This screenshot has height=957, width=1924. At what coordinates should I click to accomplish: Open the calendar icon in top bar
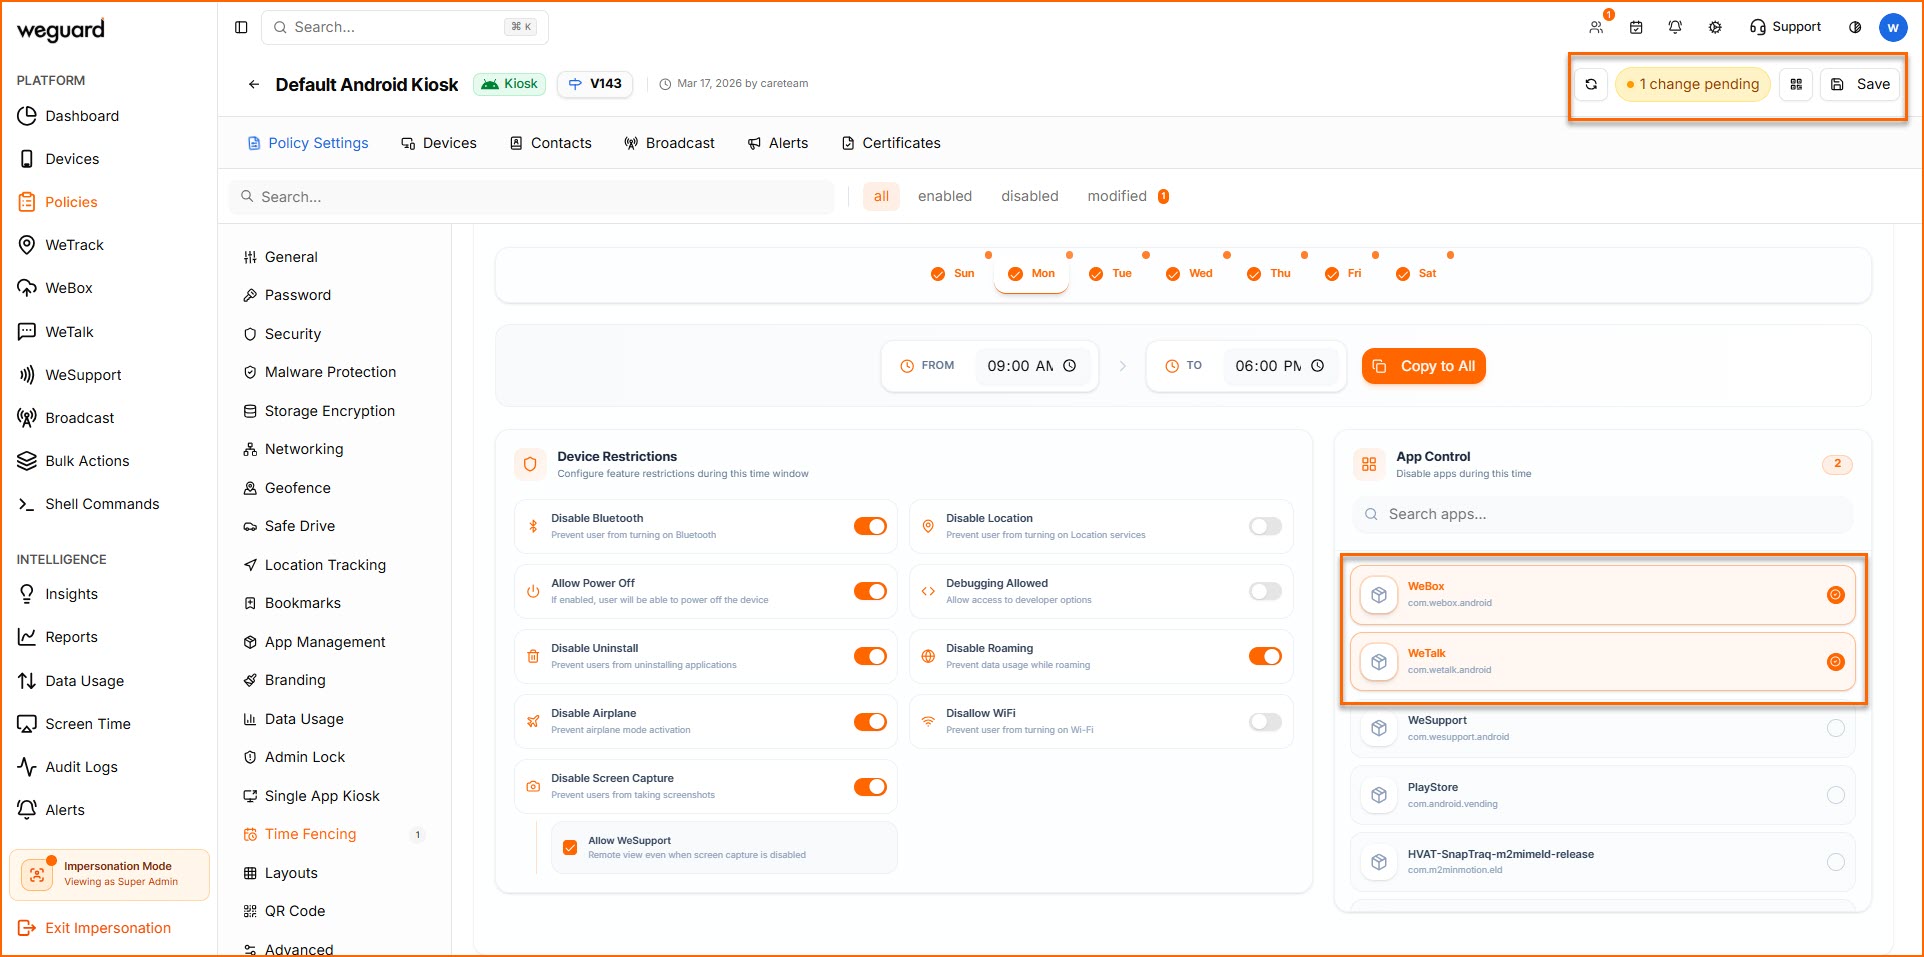(1636, 27)
